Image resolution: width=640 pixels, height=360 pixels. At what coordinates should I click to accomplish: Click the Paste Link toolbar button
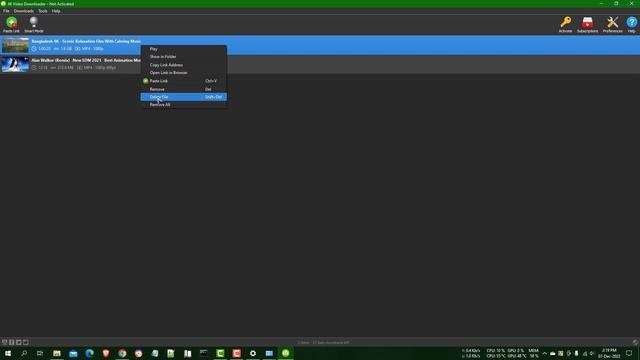11,25
